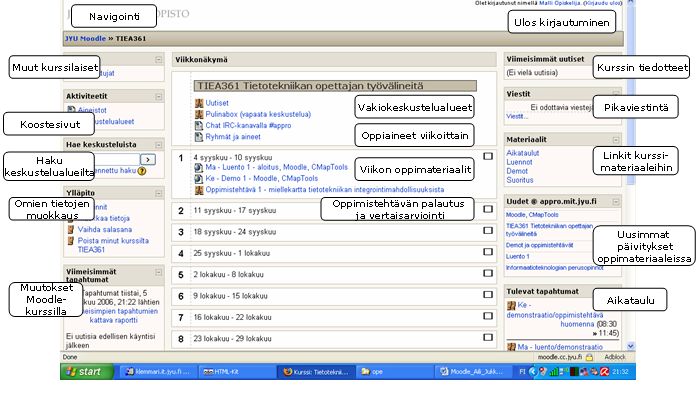This screenshot has height=393, width=699.
Task: Collapse the Materiaalit block
Action: coord(616,140)
